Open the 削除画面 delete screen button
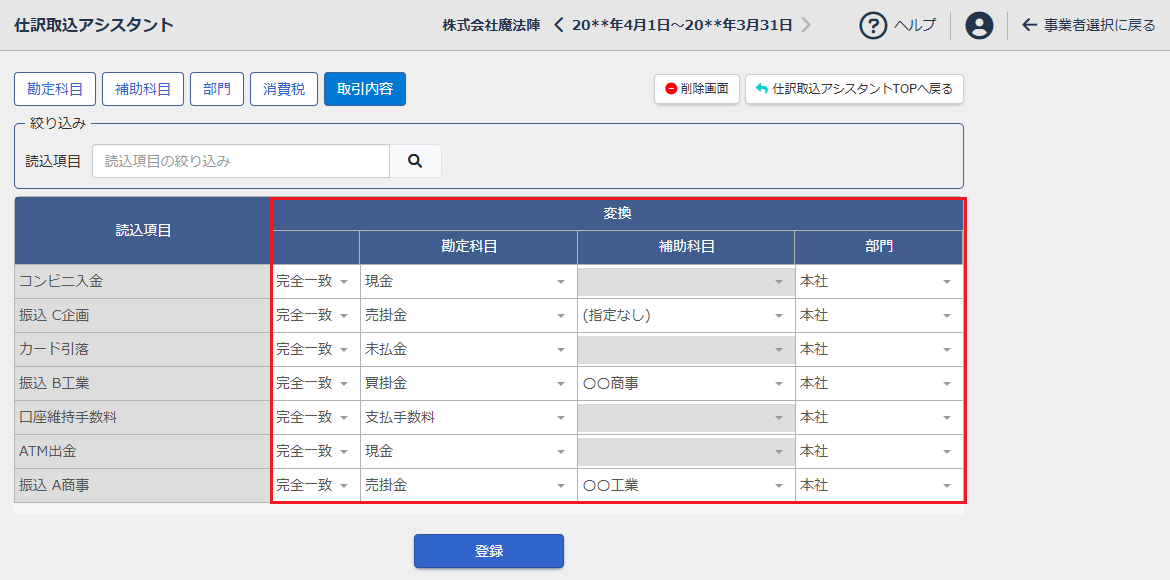This screenshot has height=580, width=1170. pos(697,89)
